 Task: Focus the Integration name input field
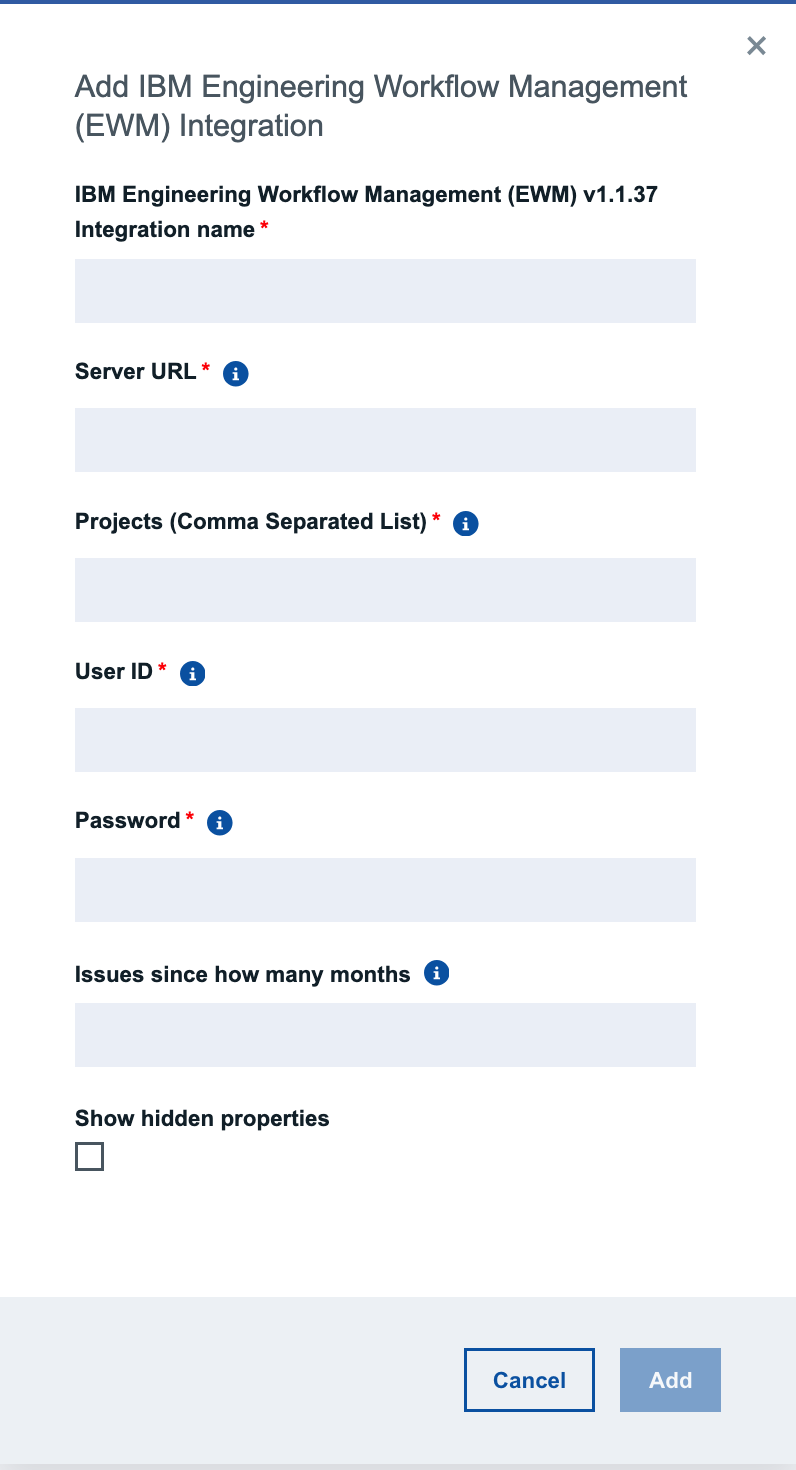[x=385, y=291]
